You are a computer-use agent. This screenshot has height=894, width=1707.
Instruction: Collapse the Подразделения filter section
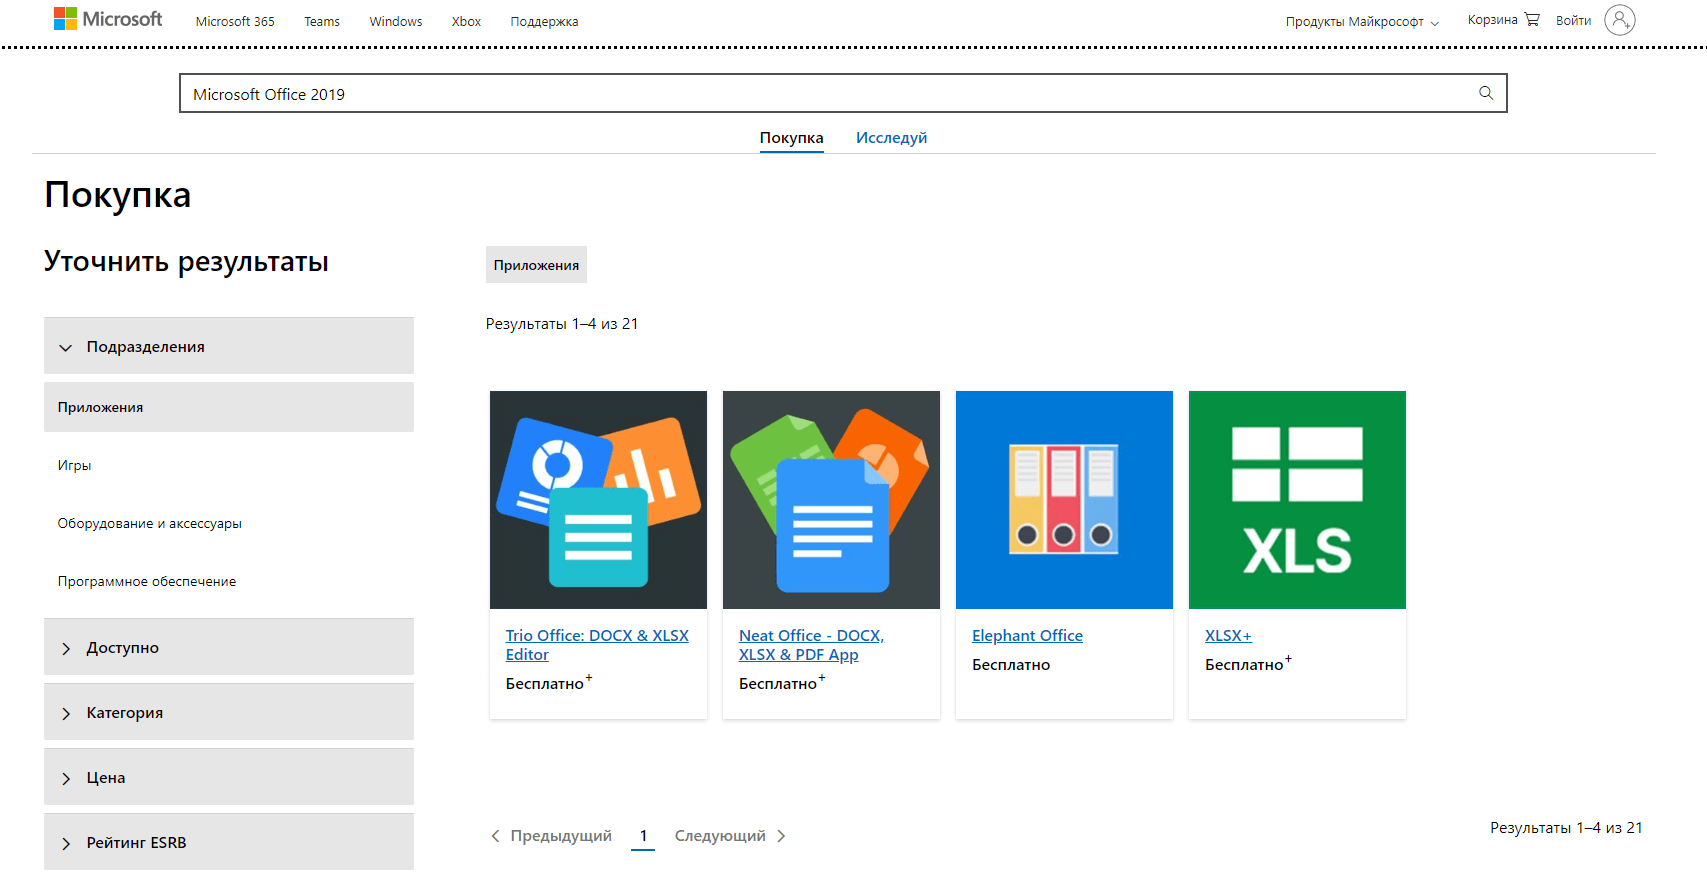click(x=228, y=346)
